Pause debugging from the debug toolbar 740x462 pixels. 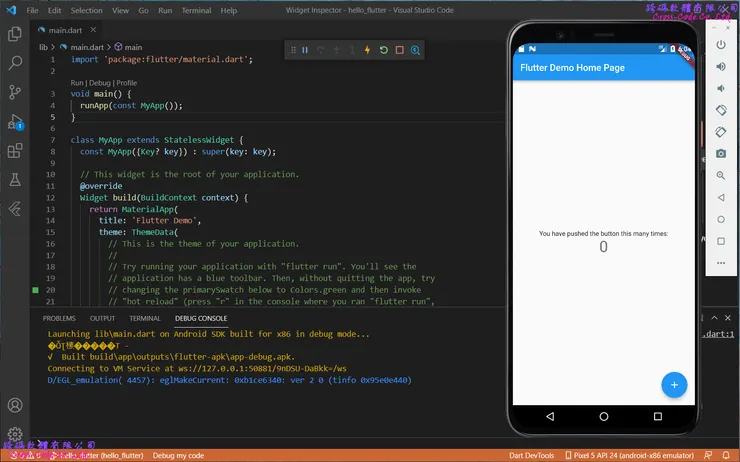(x=305, y=50)
